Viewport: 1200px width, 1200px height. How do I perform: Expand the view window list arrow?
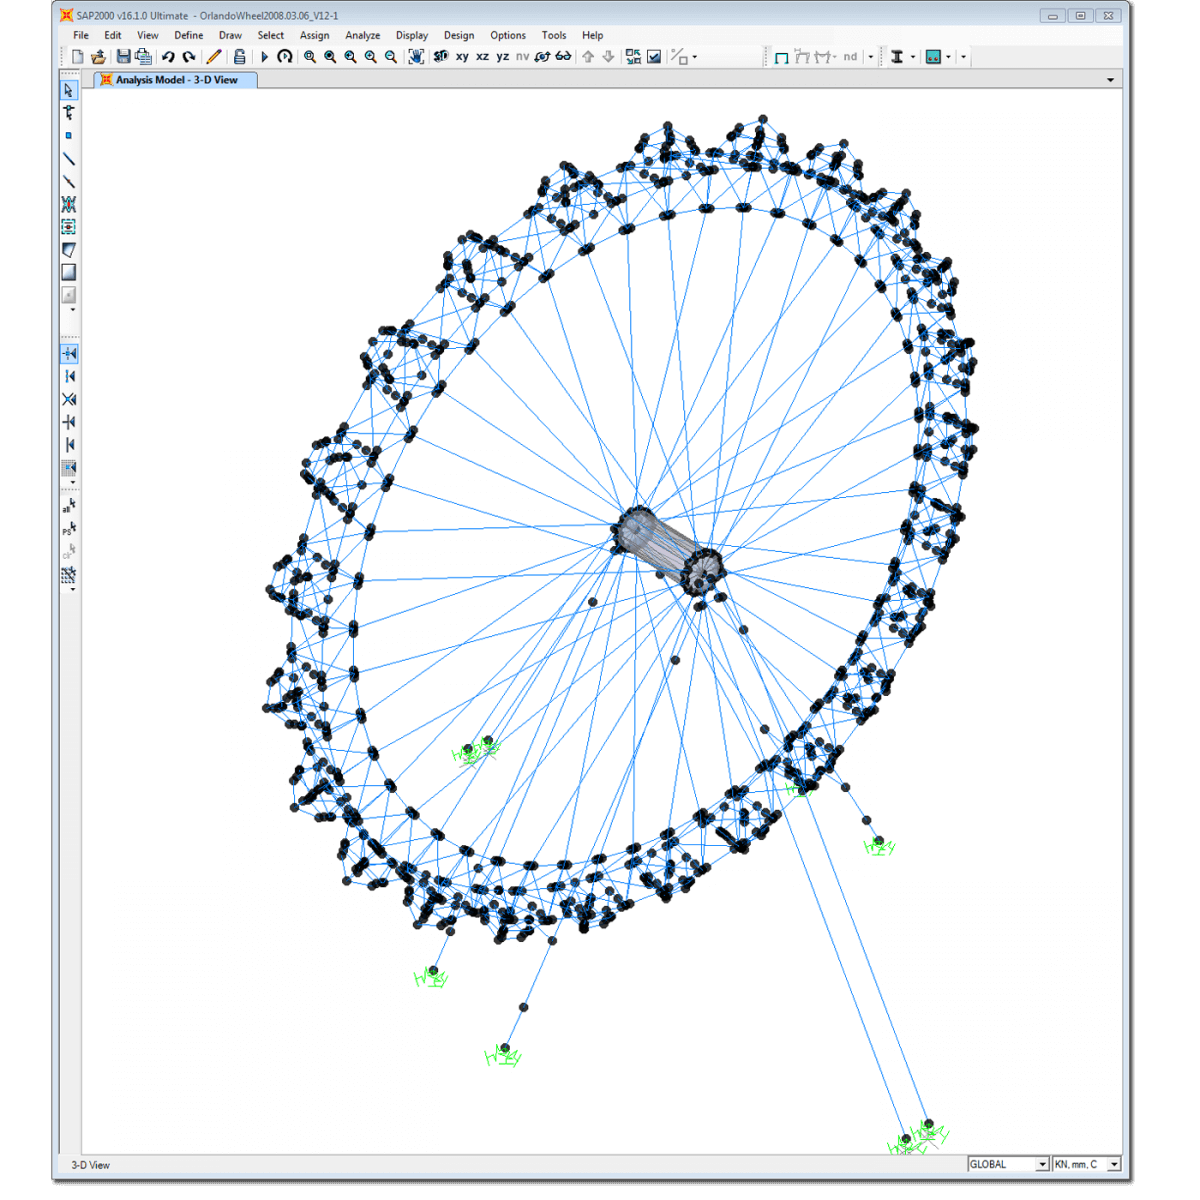(x=1110, y=80)
